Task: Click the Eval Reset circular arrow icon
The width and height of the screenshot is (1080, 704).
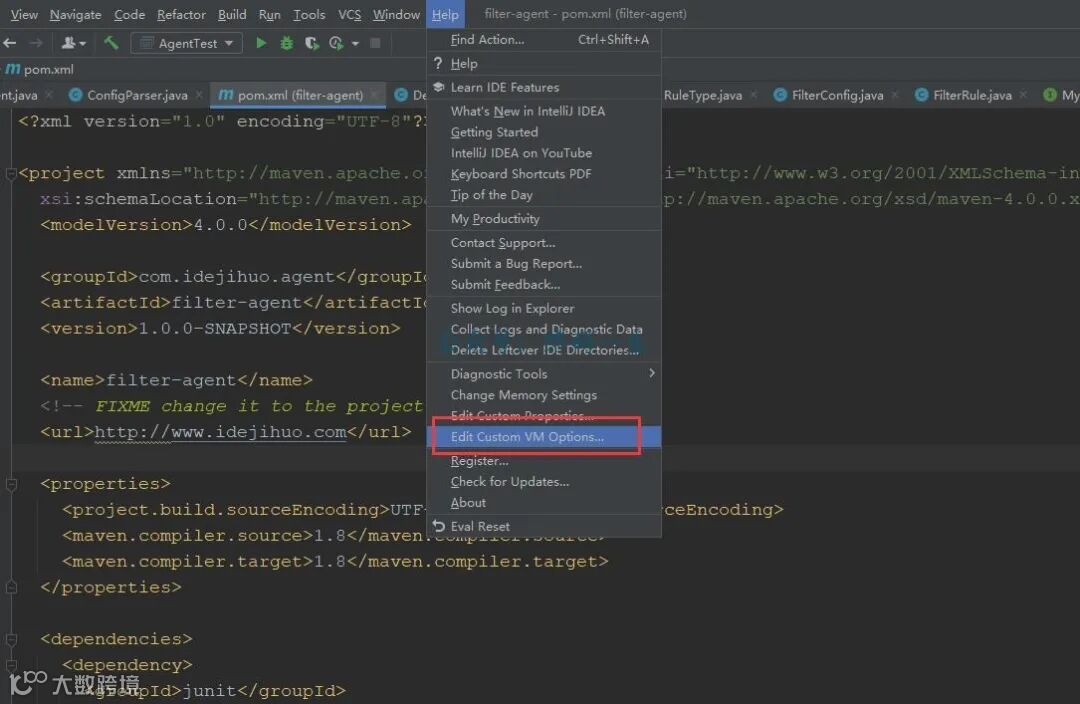Action: [x=438, y=526]
